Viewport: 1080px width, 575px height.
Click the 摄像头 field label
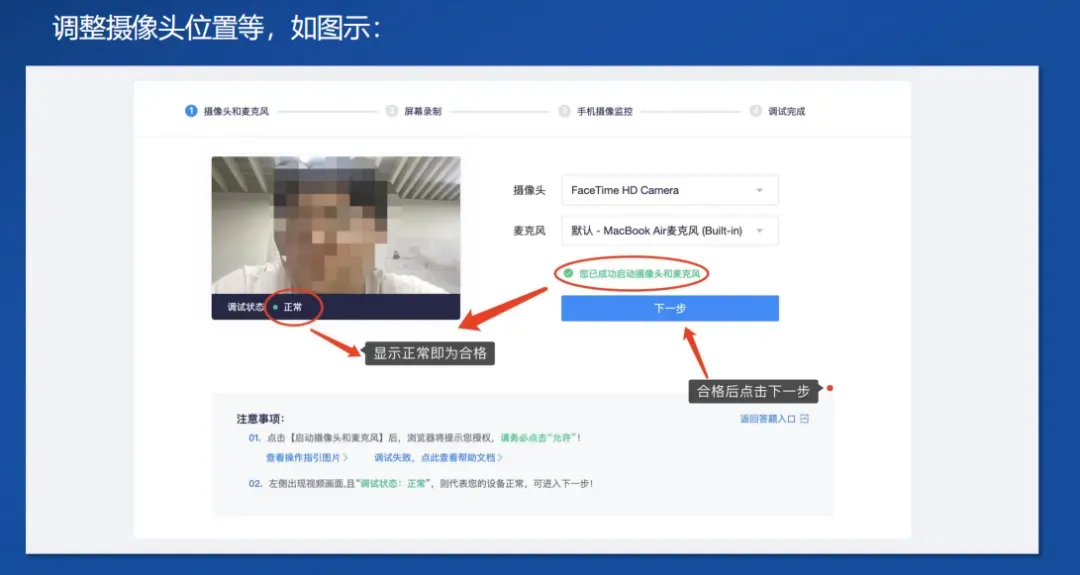pyautogui.click(x=529, y=190)
